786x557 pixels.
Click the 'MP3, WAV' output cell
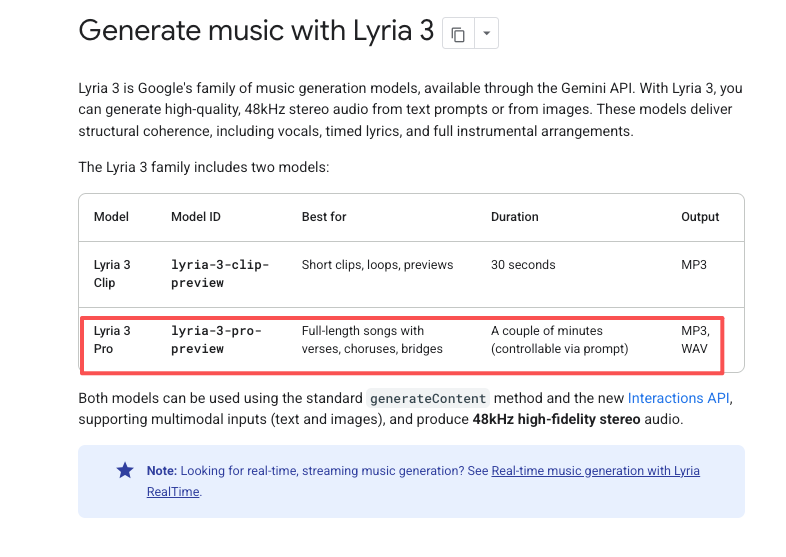pyautogui.click(x=695, y=340)
